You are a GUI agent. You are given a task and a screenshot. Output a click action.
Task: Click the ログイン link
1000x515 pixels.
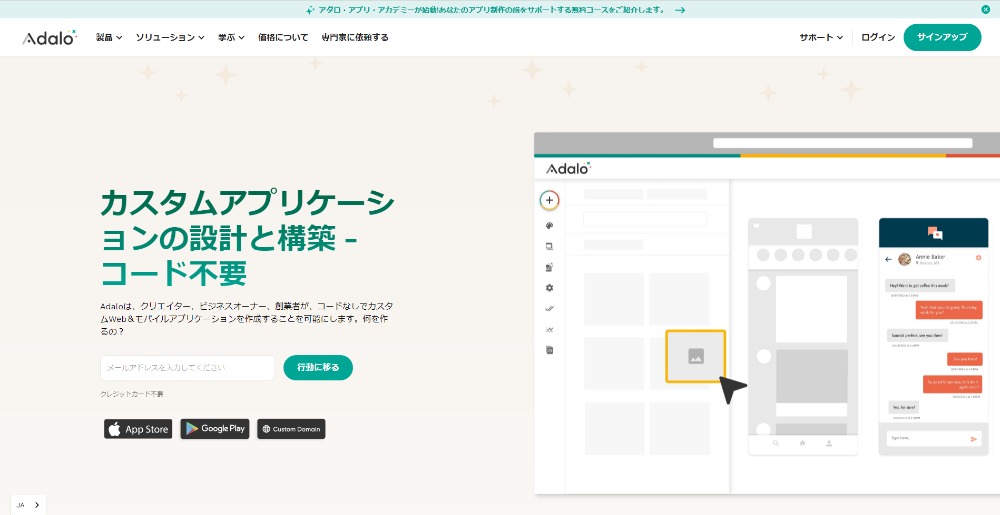878,38
